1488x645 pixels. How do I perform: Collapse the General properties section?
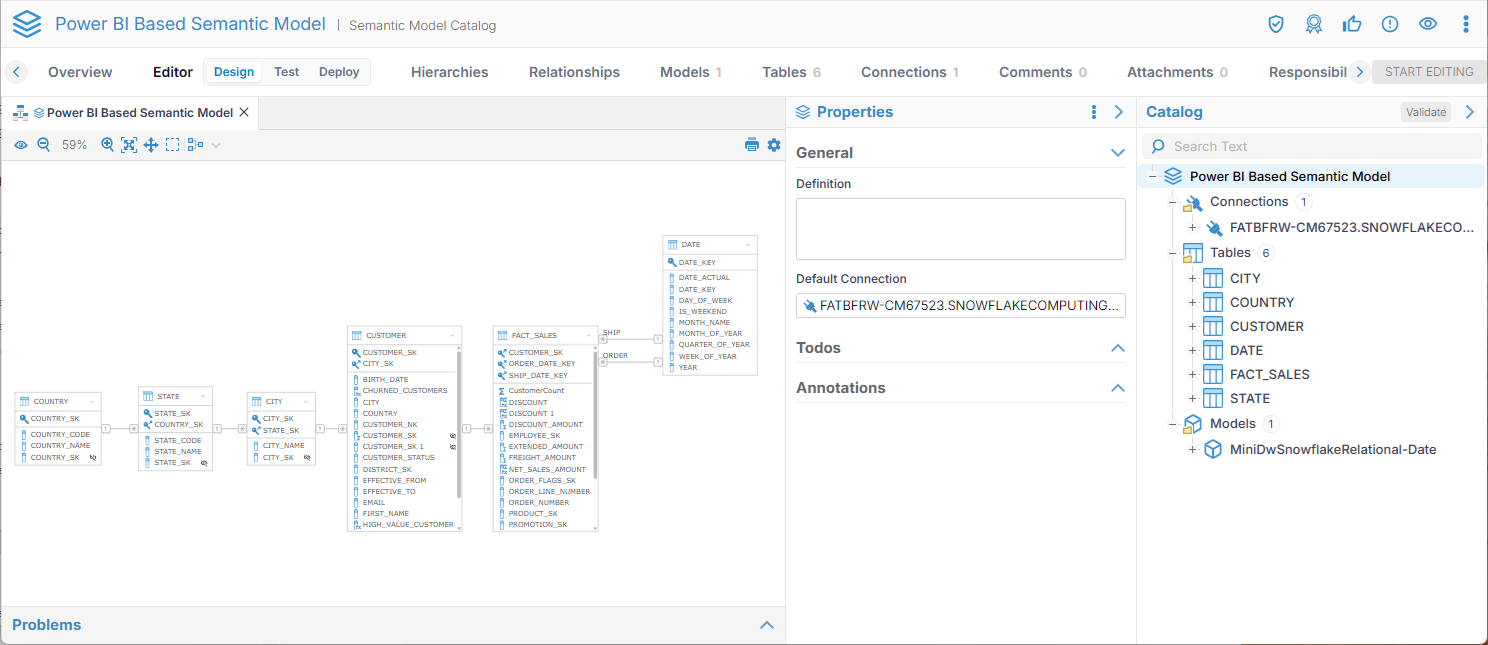(1118, 153)
